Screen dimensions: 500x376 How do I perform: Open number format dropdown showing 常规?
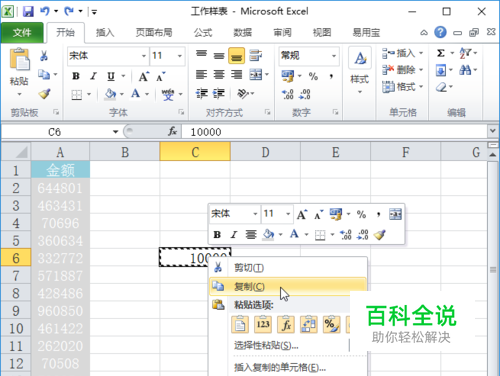[334, 56]
